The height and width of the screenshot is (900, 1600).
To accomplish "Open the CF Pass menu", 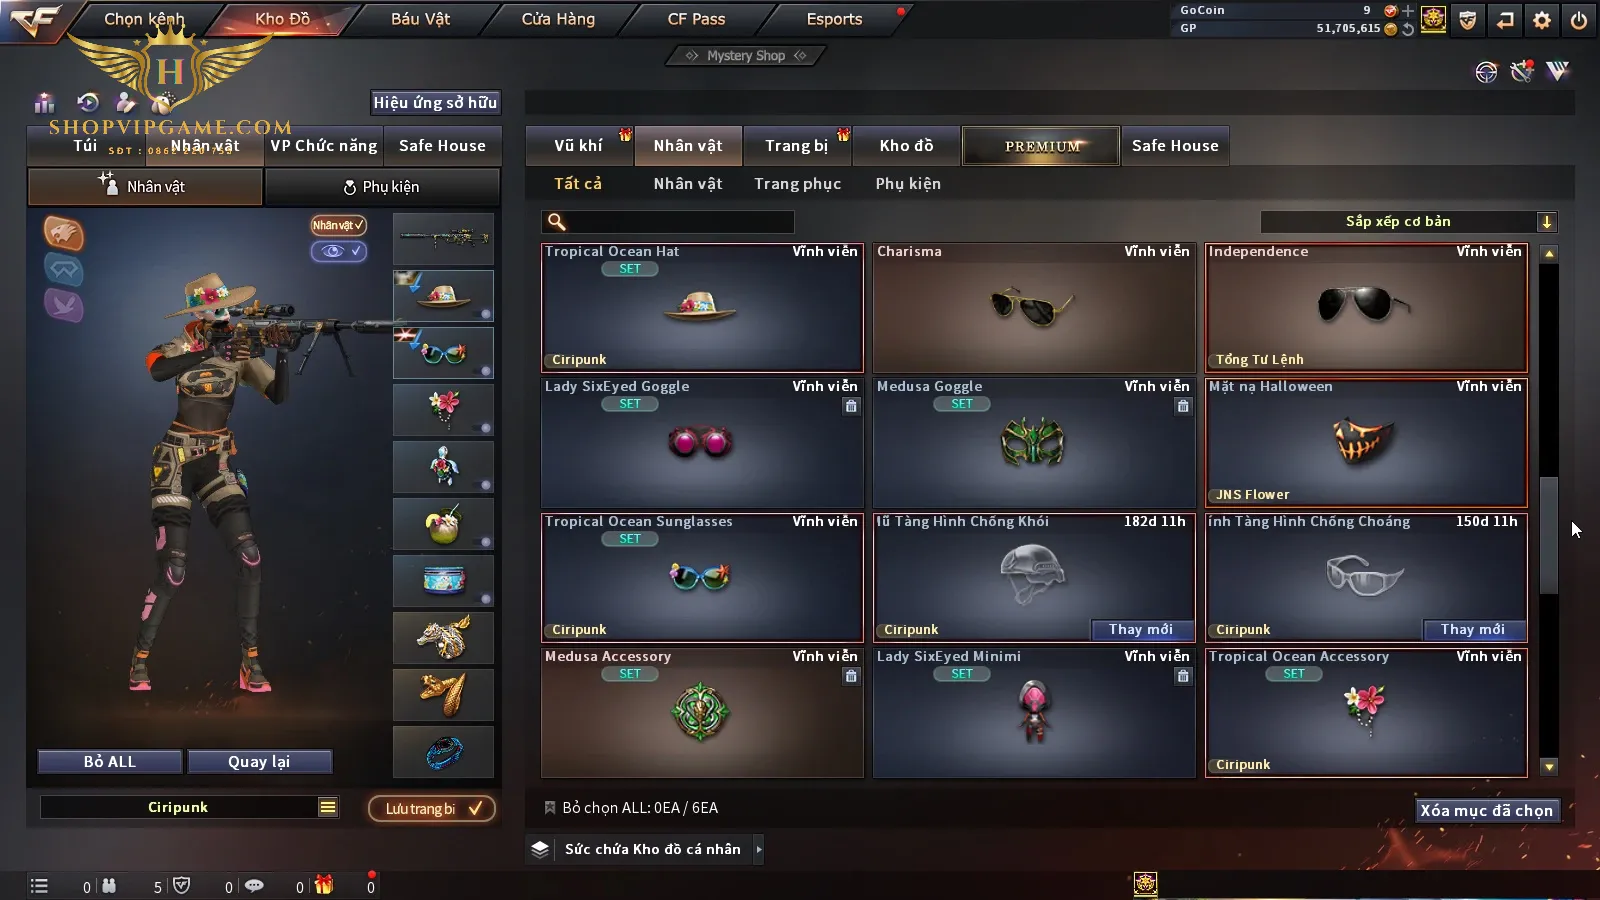I will coord(696,19).
